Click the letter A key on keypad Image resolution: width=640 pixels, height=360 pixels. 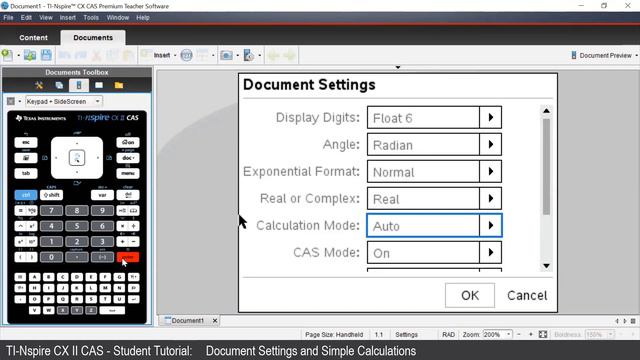(34, 277)
